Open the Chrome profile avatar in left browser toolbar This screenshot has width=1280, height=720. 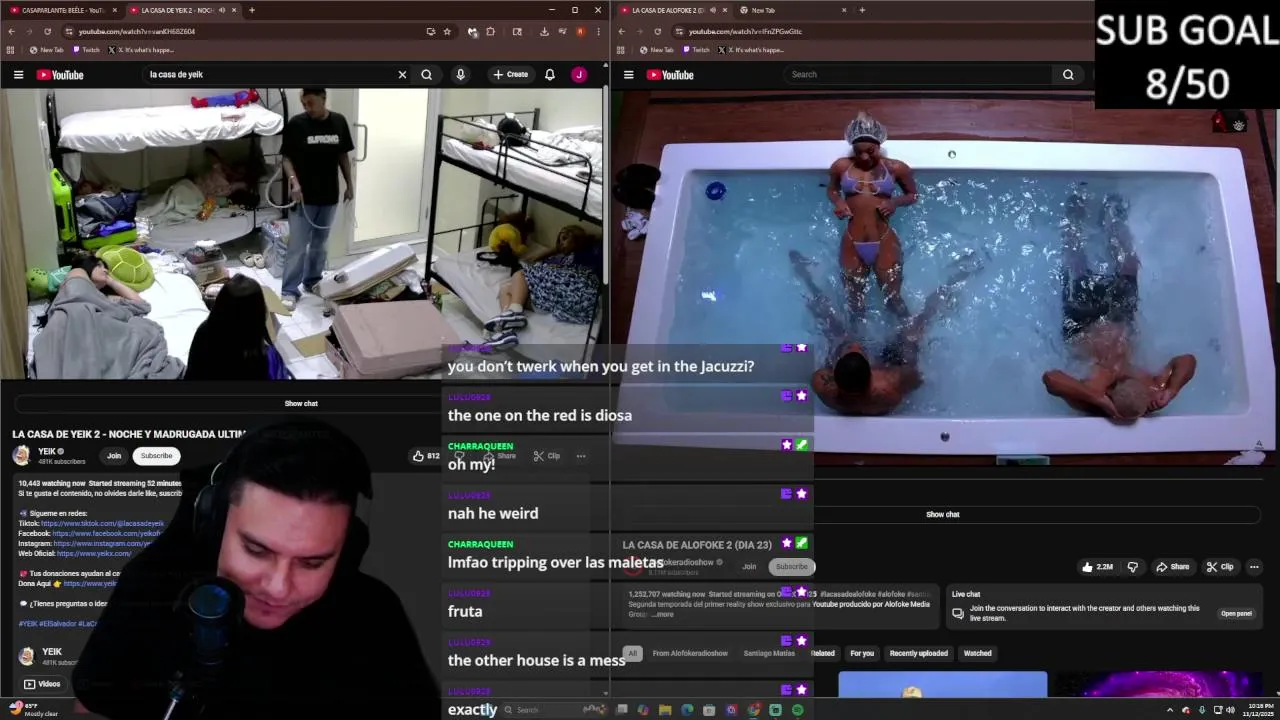580,31
